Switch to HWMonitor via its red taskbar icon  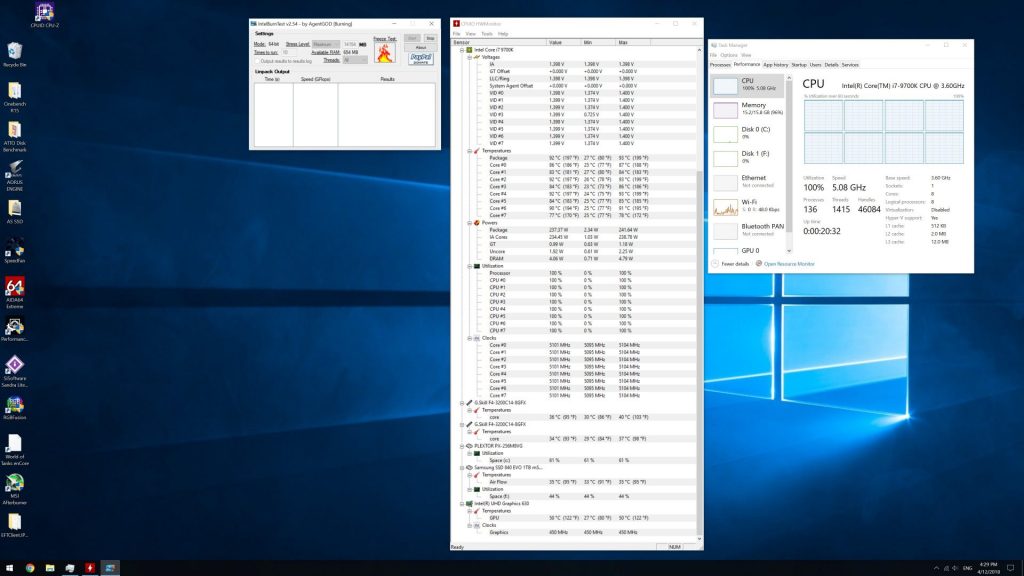click(x=90, y=568)
